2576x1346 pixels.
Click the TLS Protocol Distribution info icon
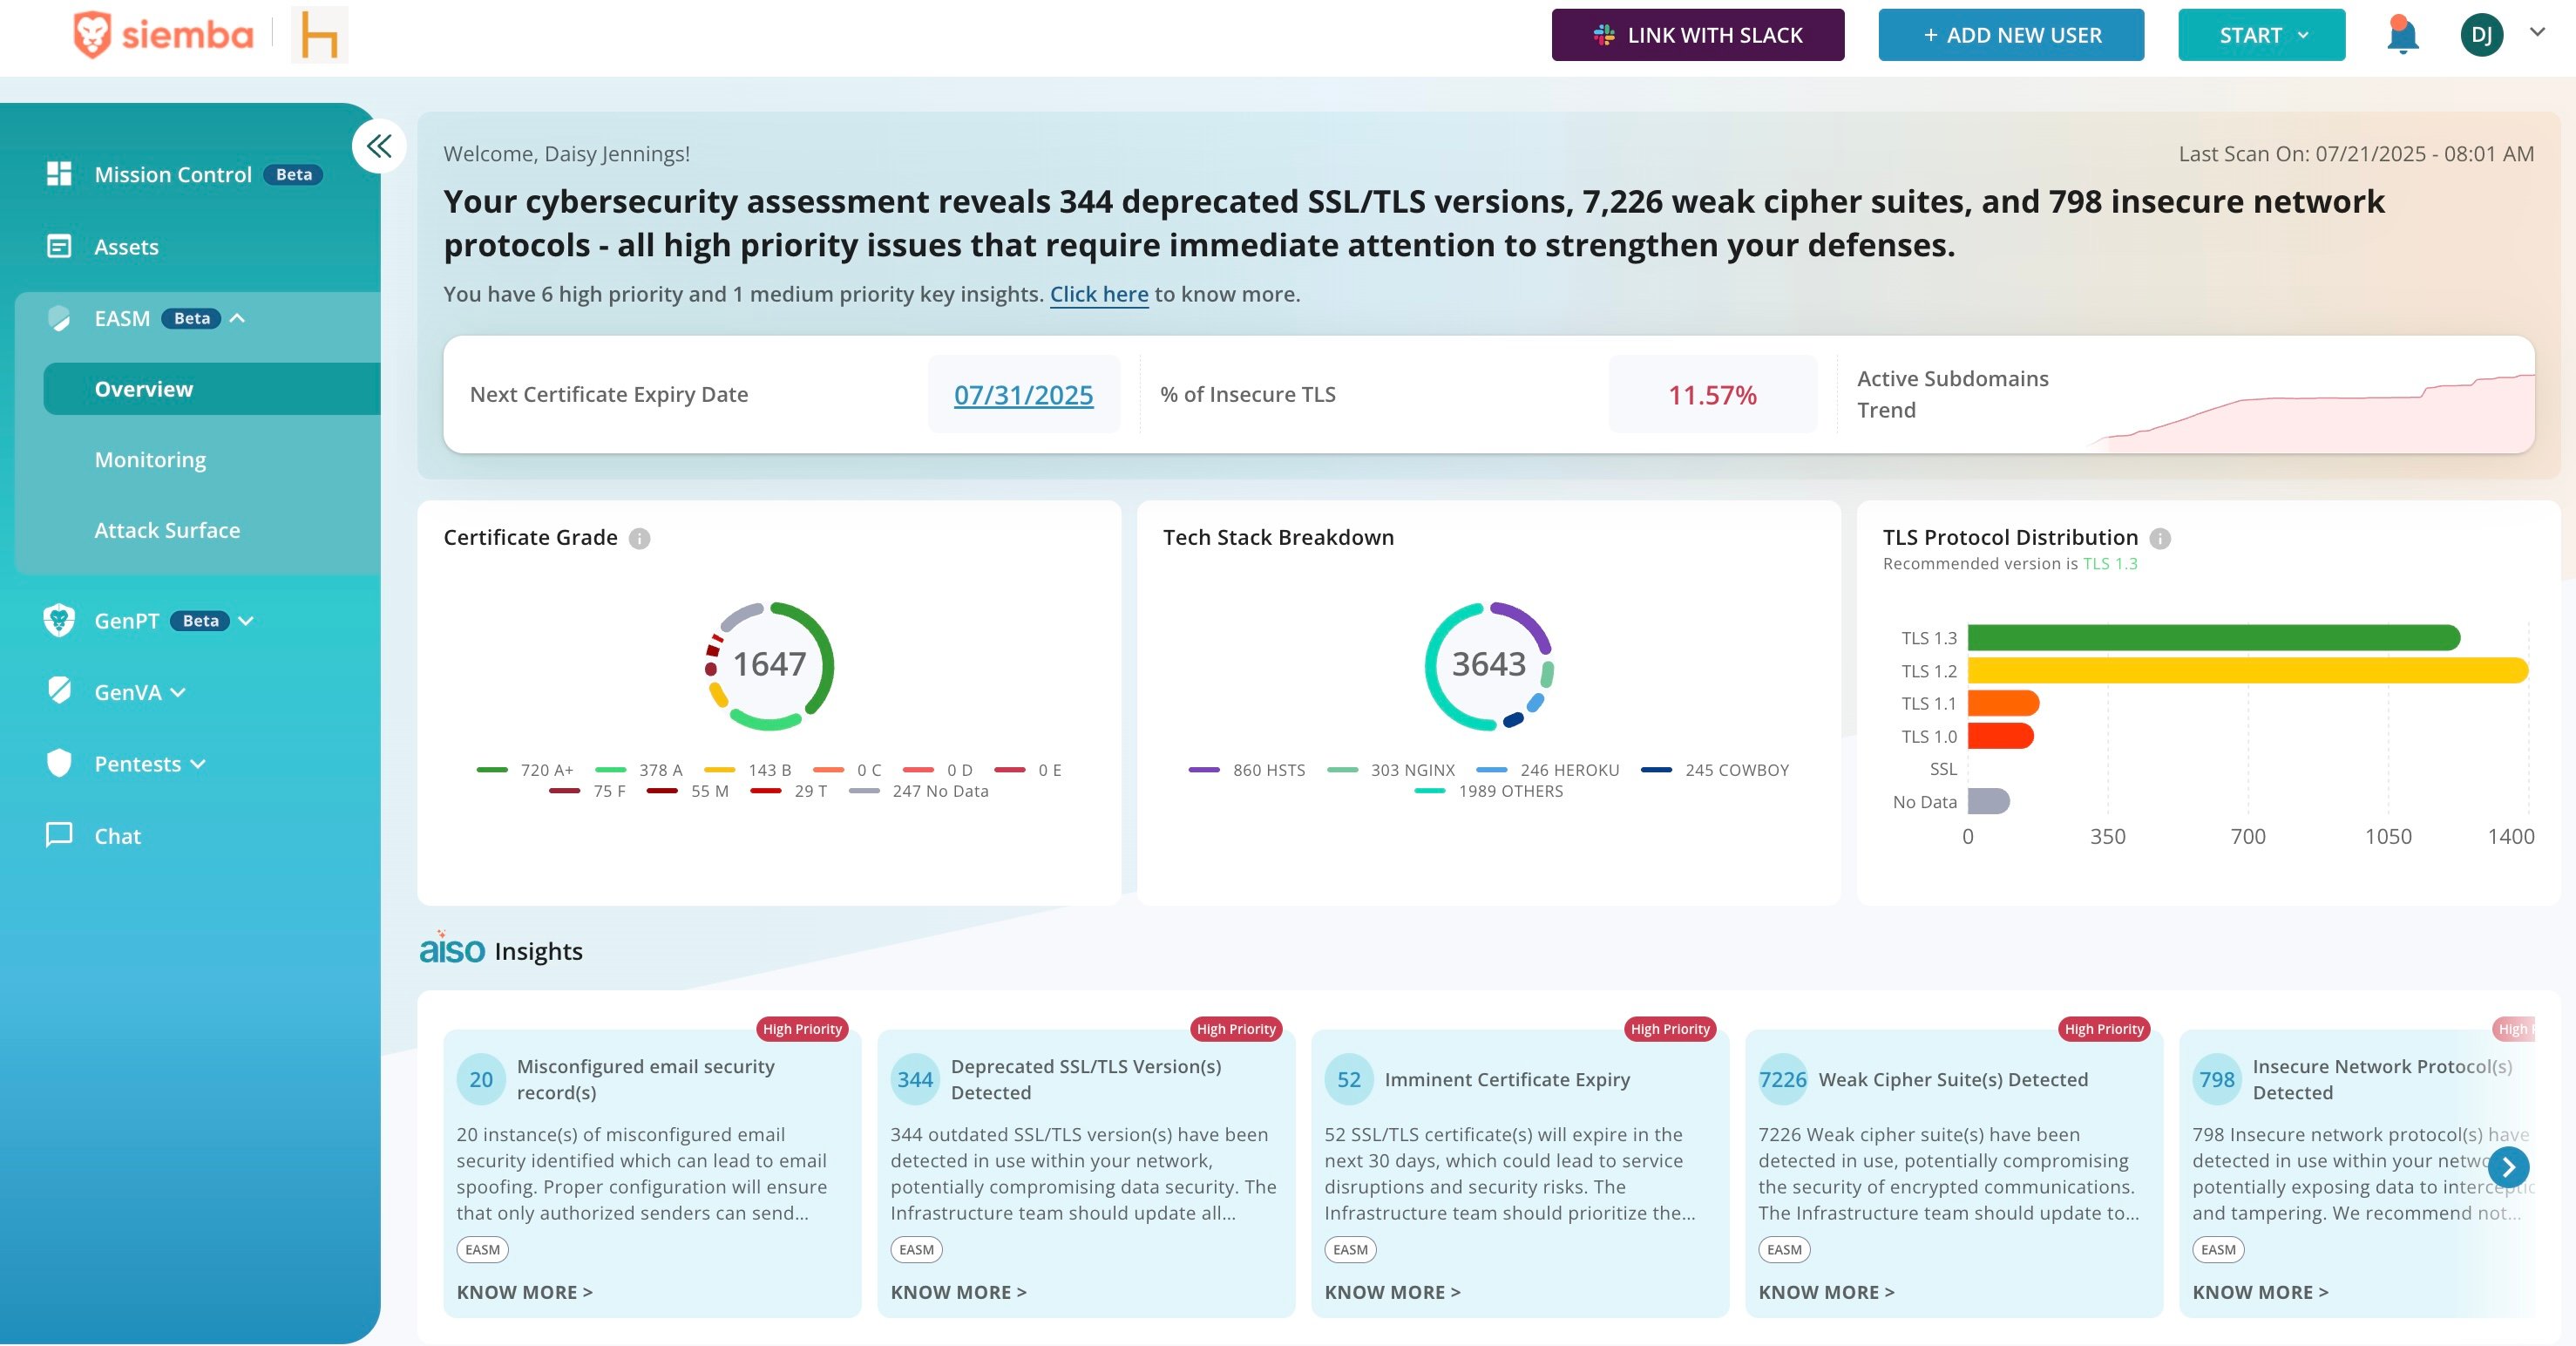click(2160, 539)
